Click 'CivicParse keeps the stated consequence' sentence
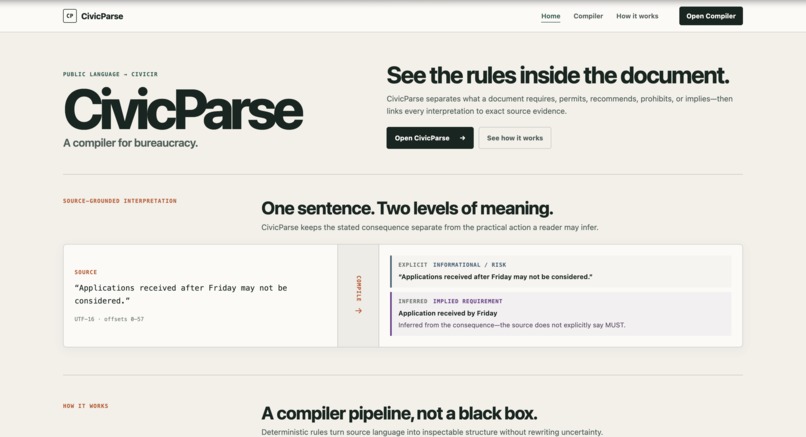This screenshot has width=806, height=437. click(x=430, y=227)
